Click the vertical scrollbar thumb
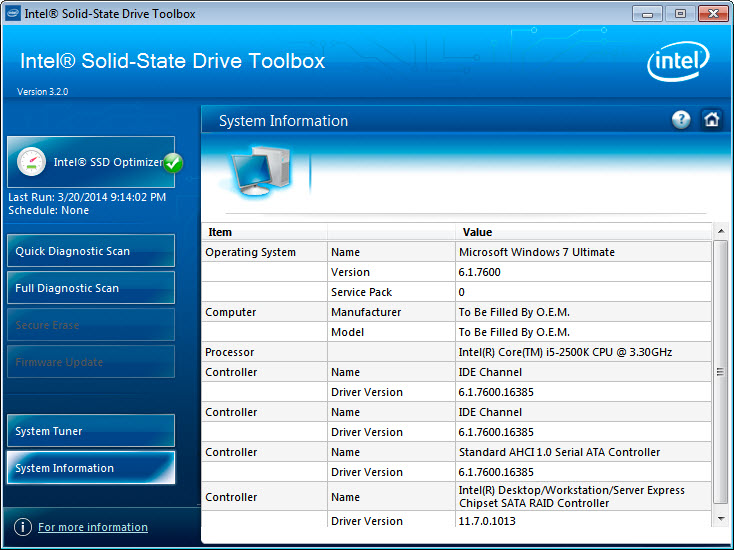The image size is (734, 550). pos(721,372)
